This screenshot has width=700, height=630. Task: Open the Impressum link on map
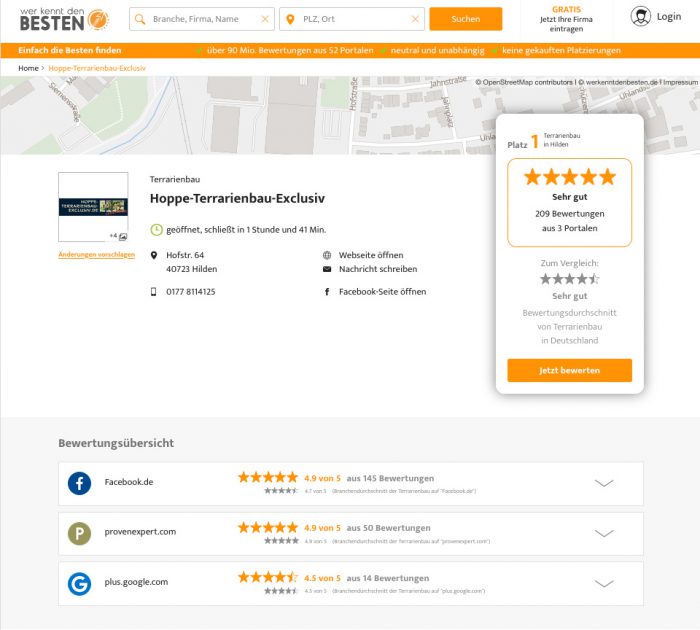(680, 83)
